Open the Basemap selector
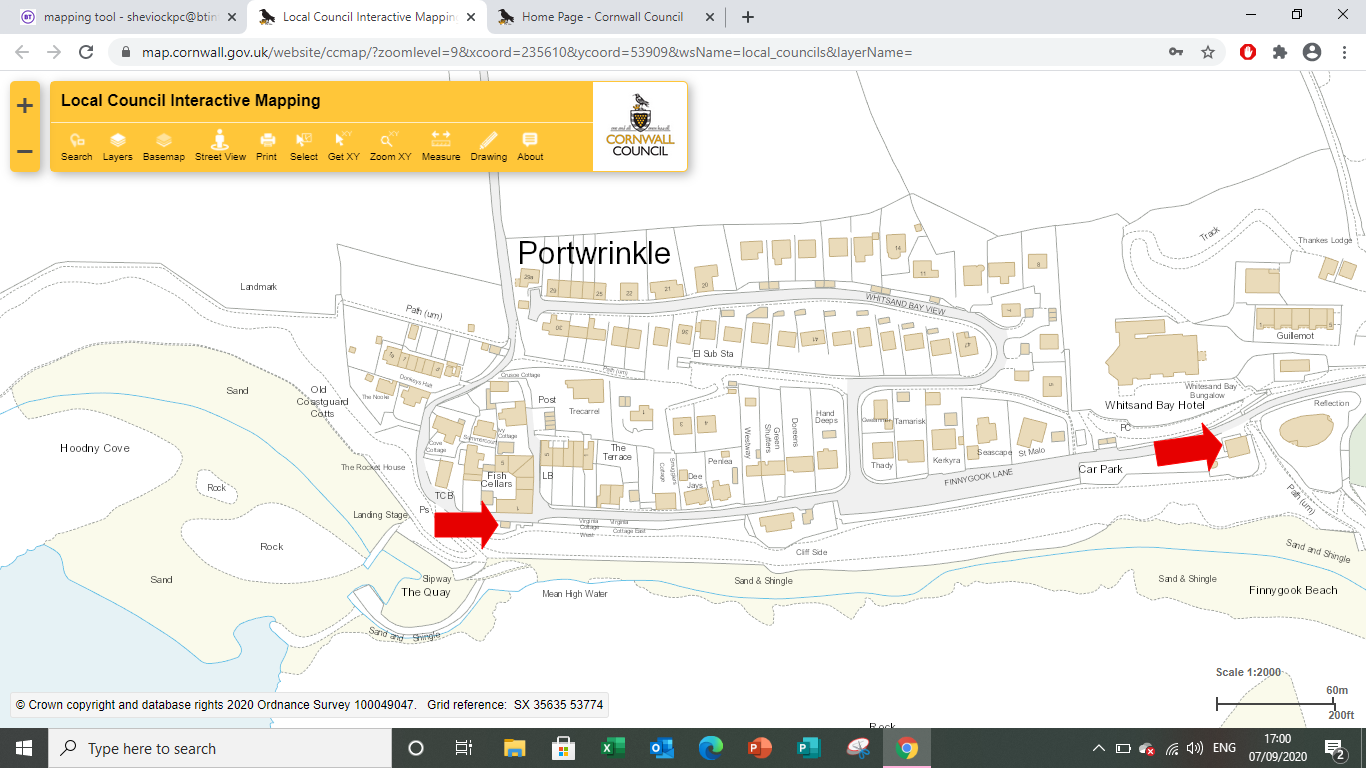This screenshot has height=768, width=1366. [x=164, y=146]
